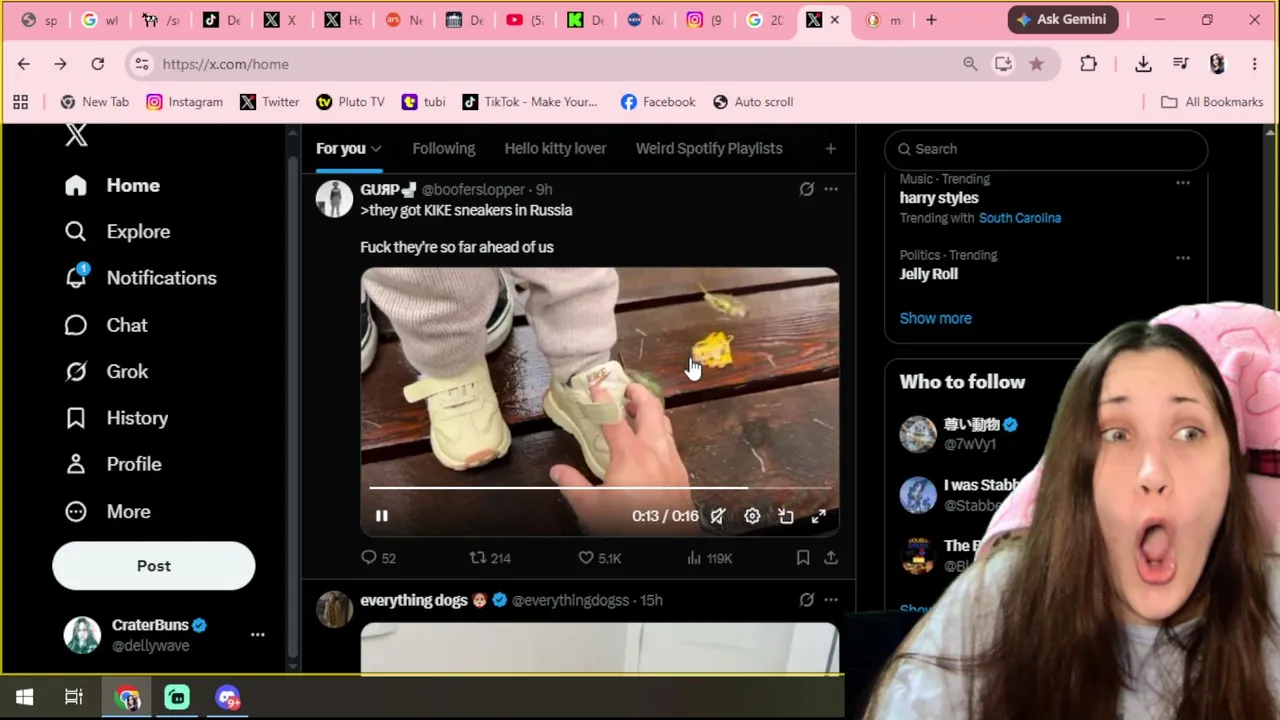
Task: Open Explore from the X sidebar
Action: (117, 232)
